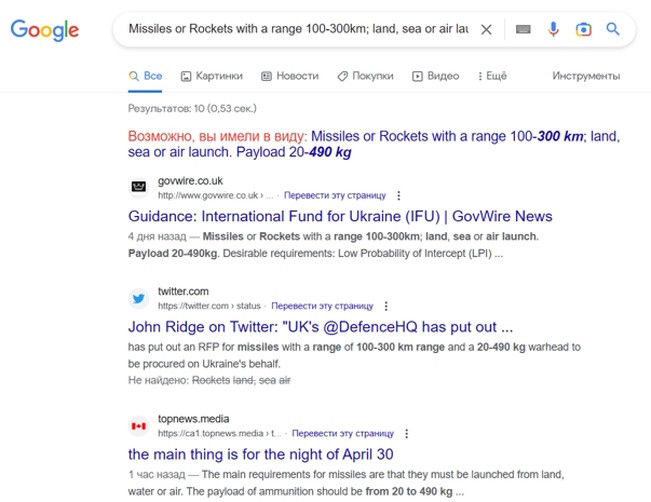Click the Google logo
The width and height of the screenshot is (651, 502).
45,30
